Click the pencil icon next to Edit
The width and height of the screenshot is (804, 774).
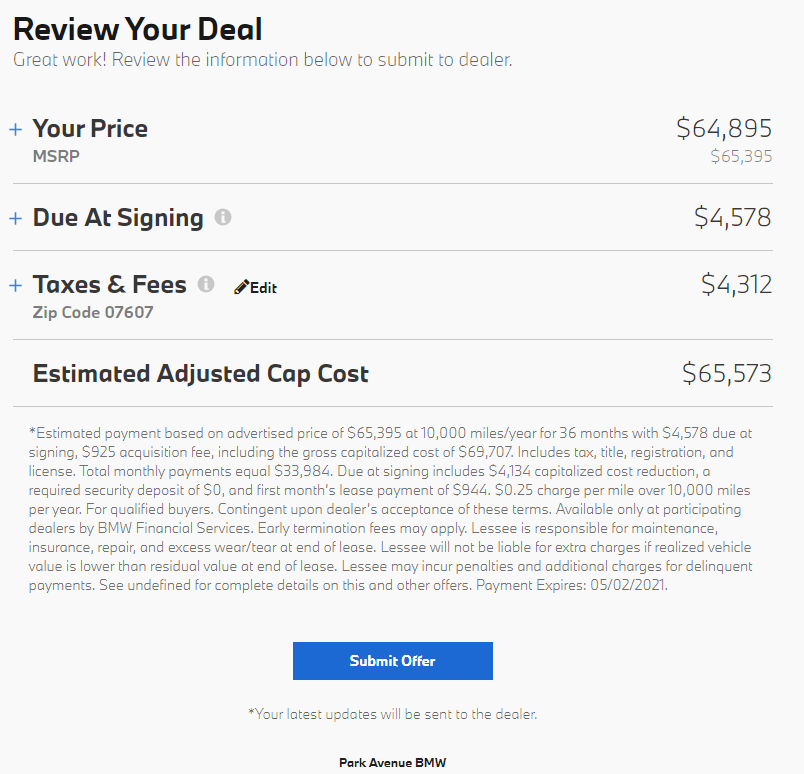click(x=242, y=287)
